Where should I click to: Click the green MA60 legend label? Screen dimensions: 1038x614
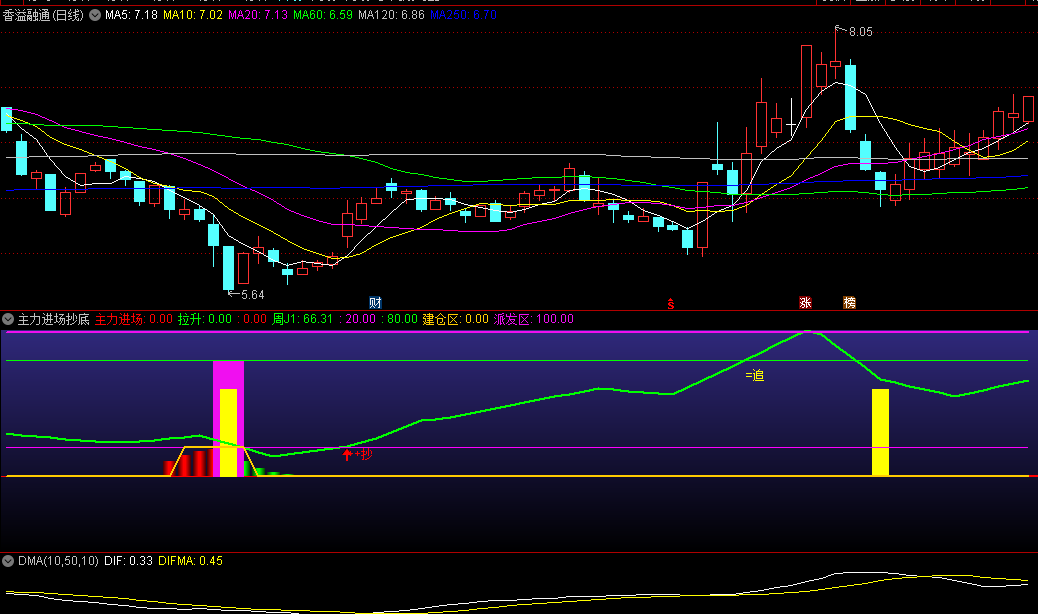pos(324,15)
